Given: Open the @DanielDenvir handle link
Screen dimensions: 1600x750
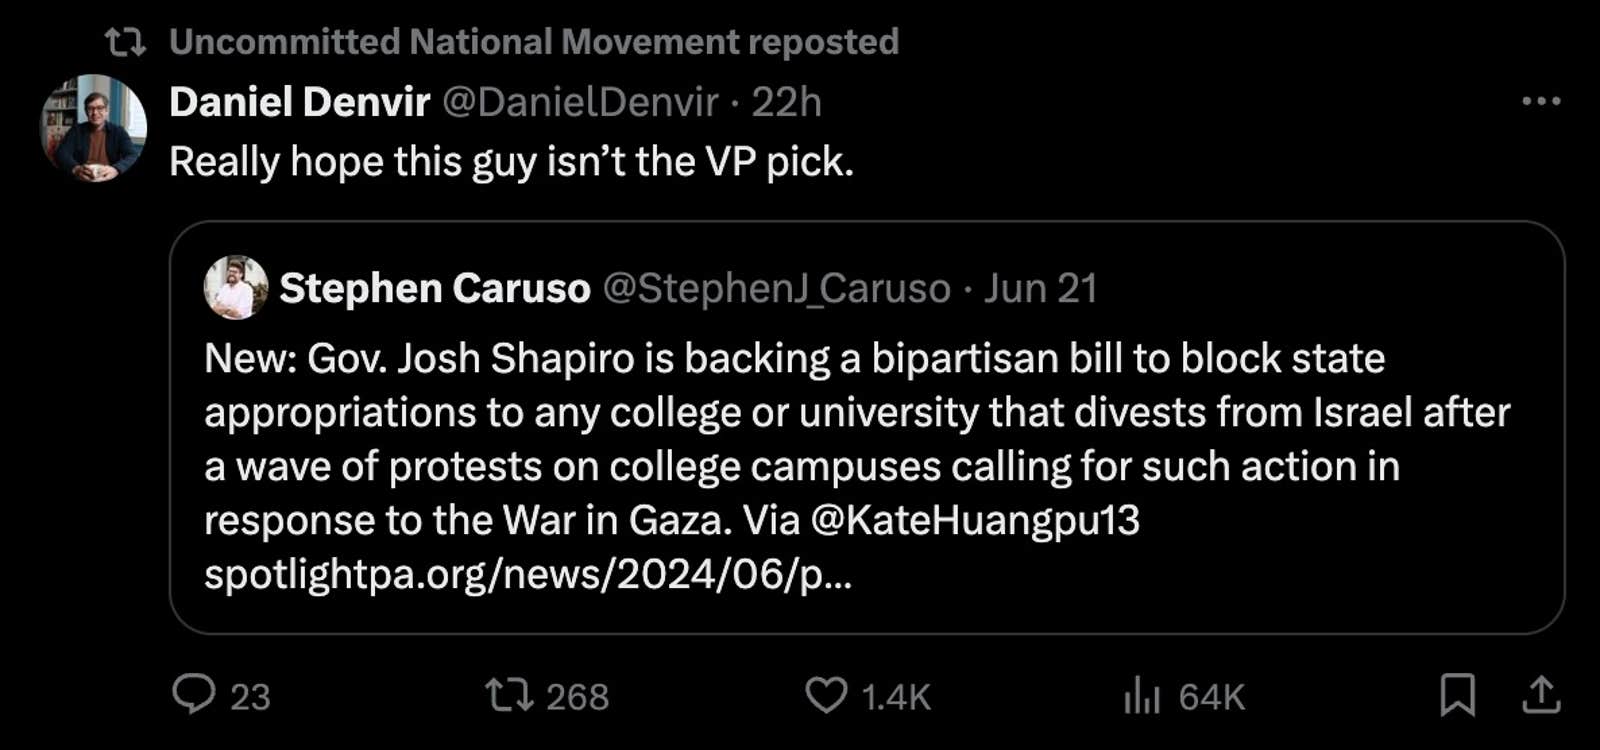Looking at the screenshot, I should pos(580,102).
